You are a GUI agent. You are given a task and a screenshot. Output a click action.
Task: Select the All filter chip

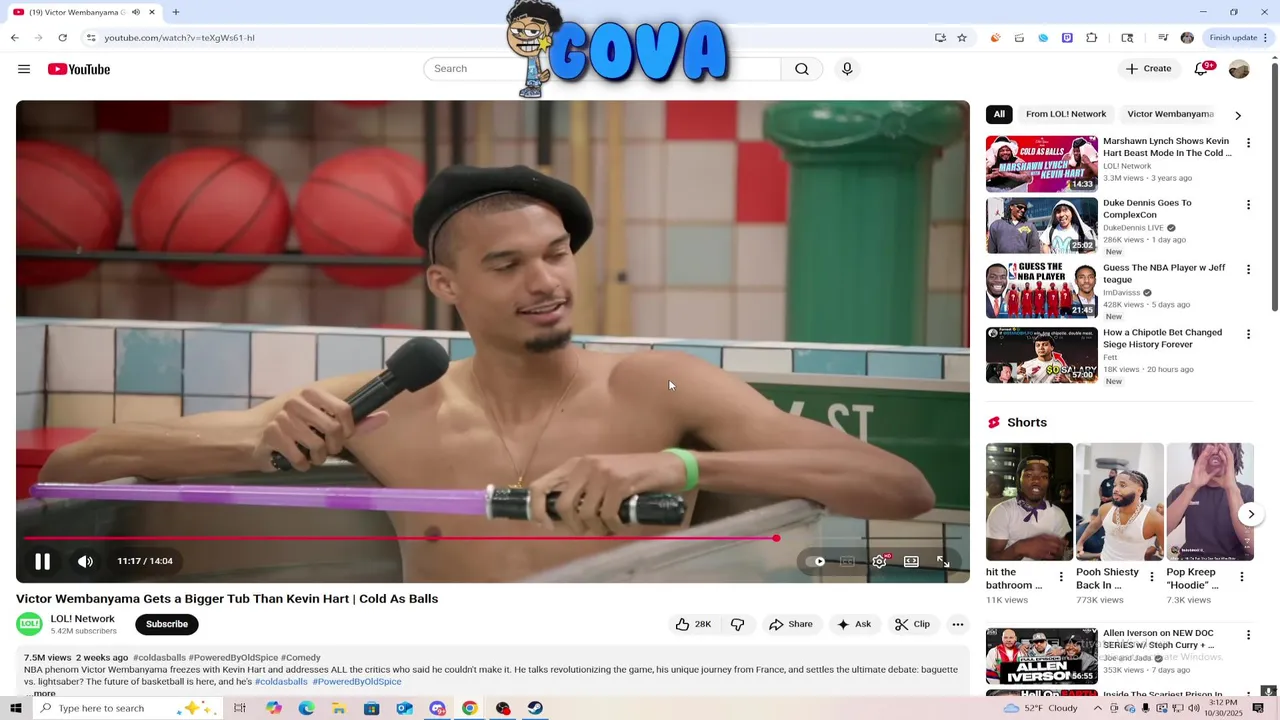(x=999, y=114)
